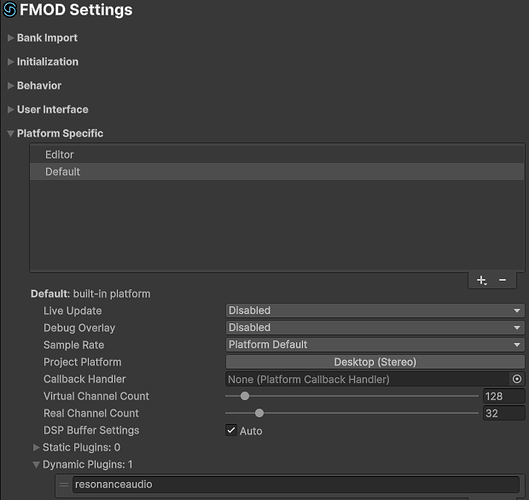Click the Virtual Channel Count slider handle

pyautogui.click(x=245, y=396)
